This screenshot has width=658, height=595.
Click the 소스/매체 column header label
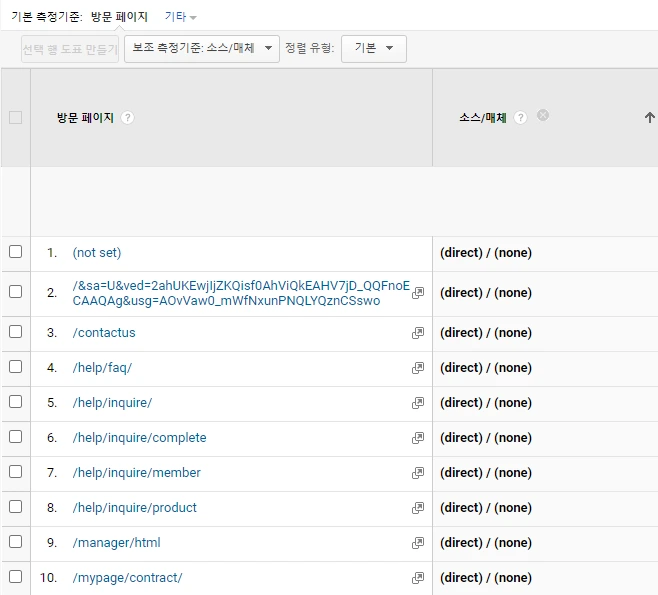pyautogui.click(x=483, y=117)
